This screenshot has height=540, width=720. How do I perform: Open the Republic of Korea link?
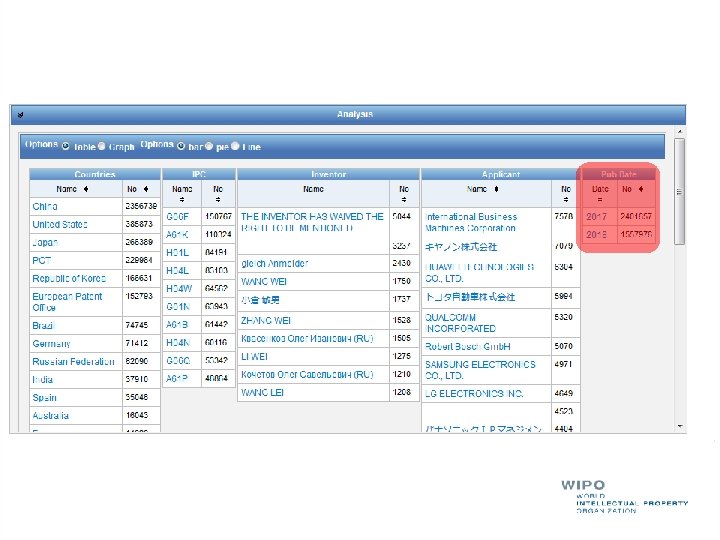(x=69, y=278)
